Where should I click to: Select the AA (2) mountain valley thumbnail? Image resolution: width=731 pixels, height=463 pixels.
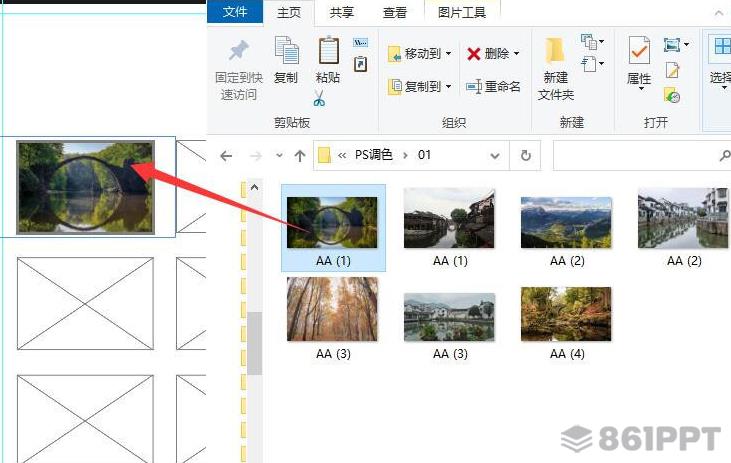(x=566, y=222)
